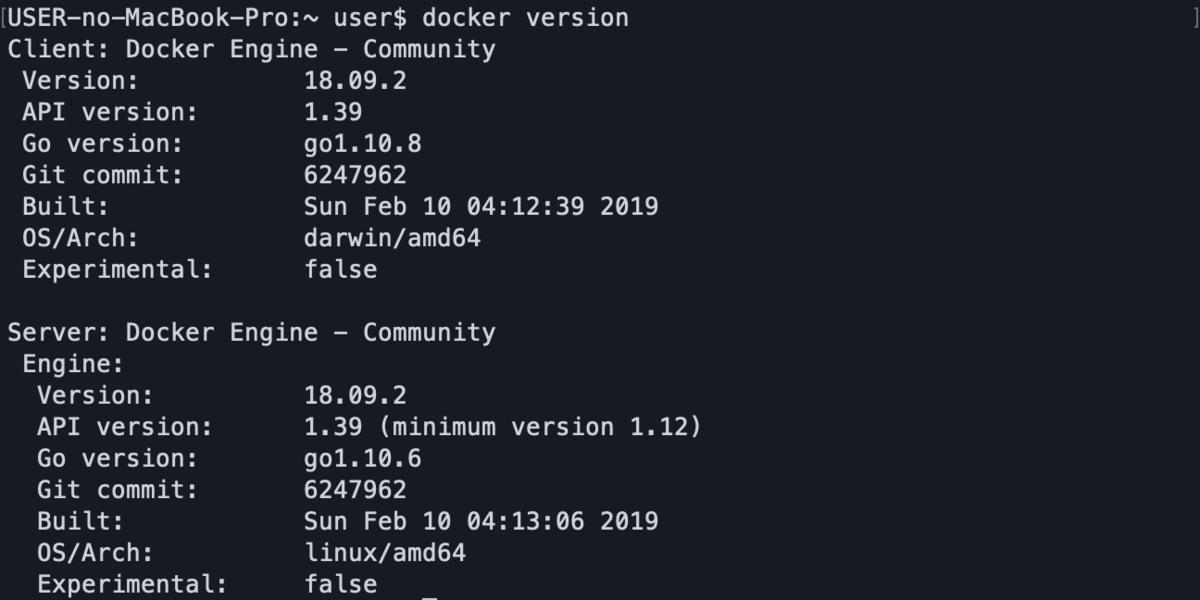Click the 'USER-no-MacBook-Pro:~ user$' shell prompt
1200x600 pixels.
[208, 17]
